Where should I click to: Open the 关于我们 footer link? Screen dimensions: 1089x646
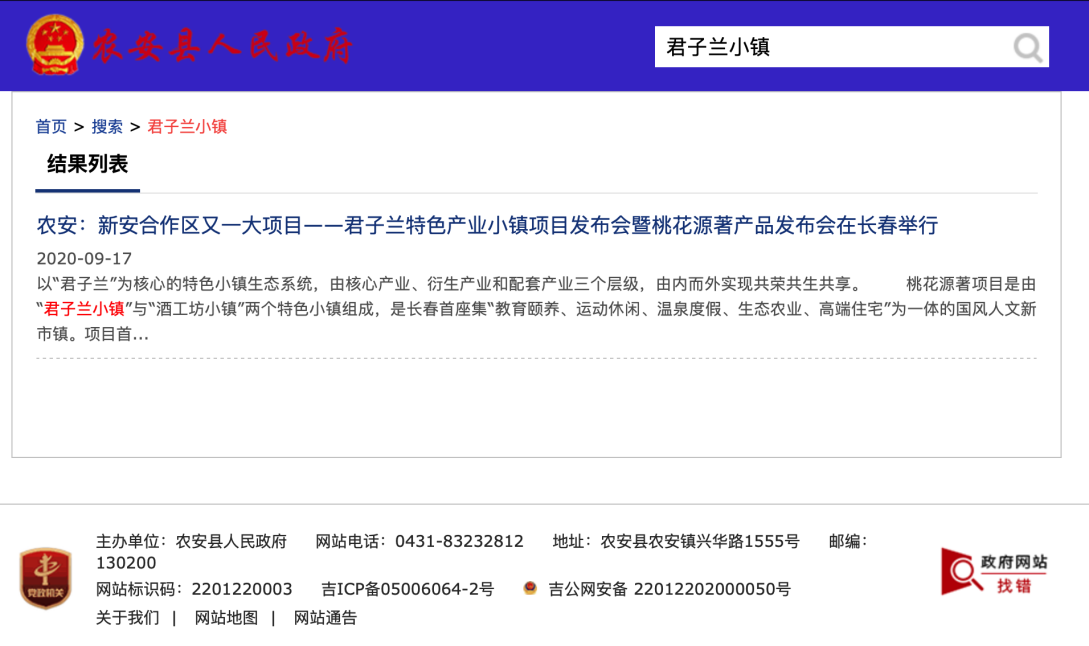(x=127, y=618)
